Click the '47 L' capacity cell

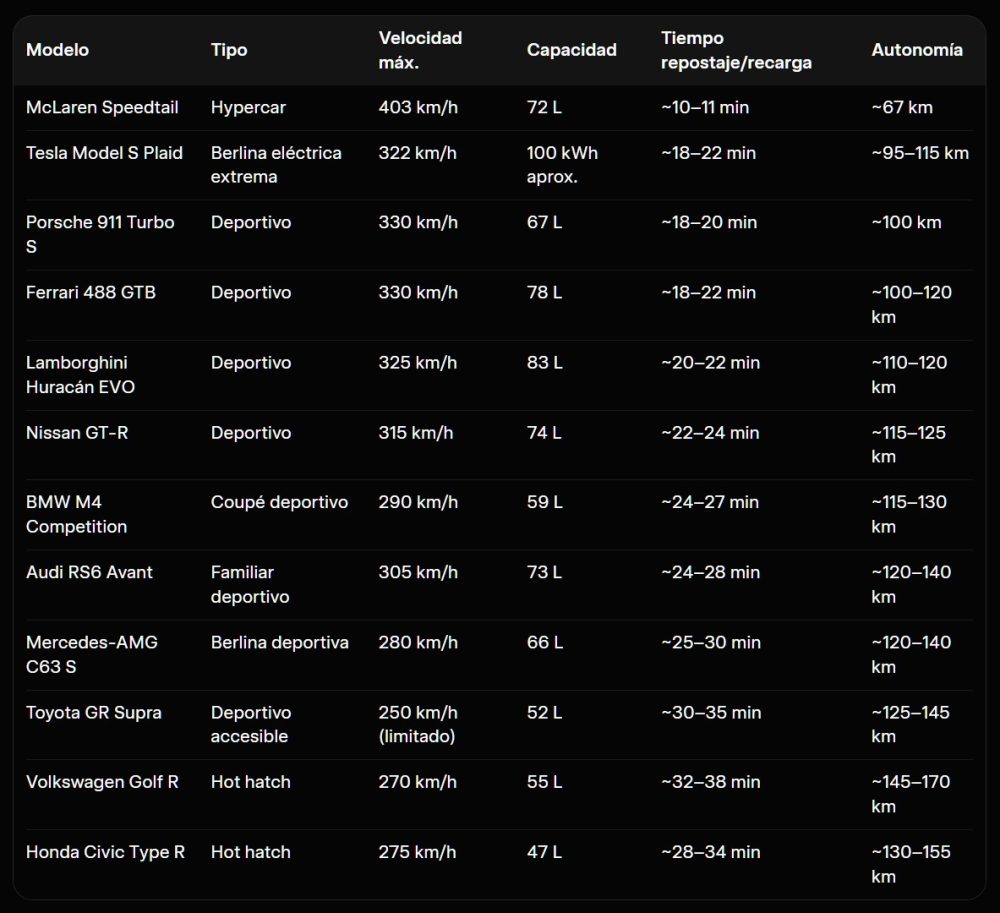(544, 852)
